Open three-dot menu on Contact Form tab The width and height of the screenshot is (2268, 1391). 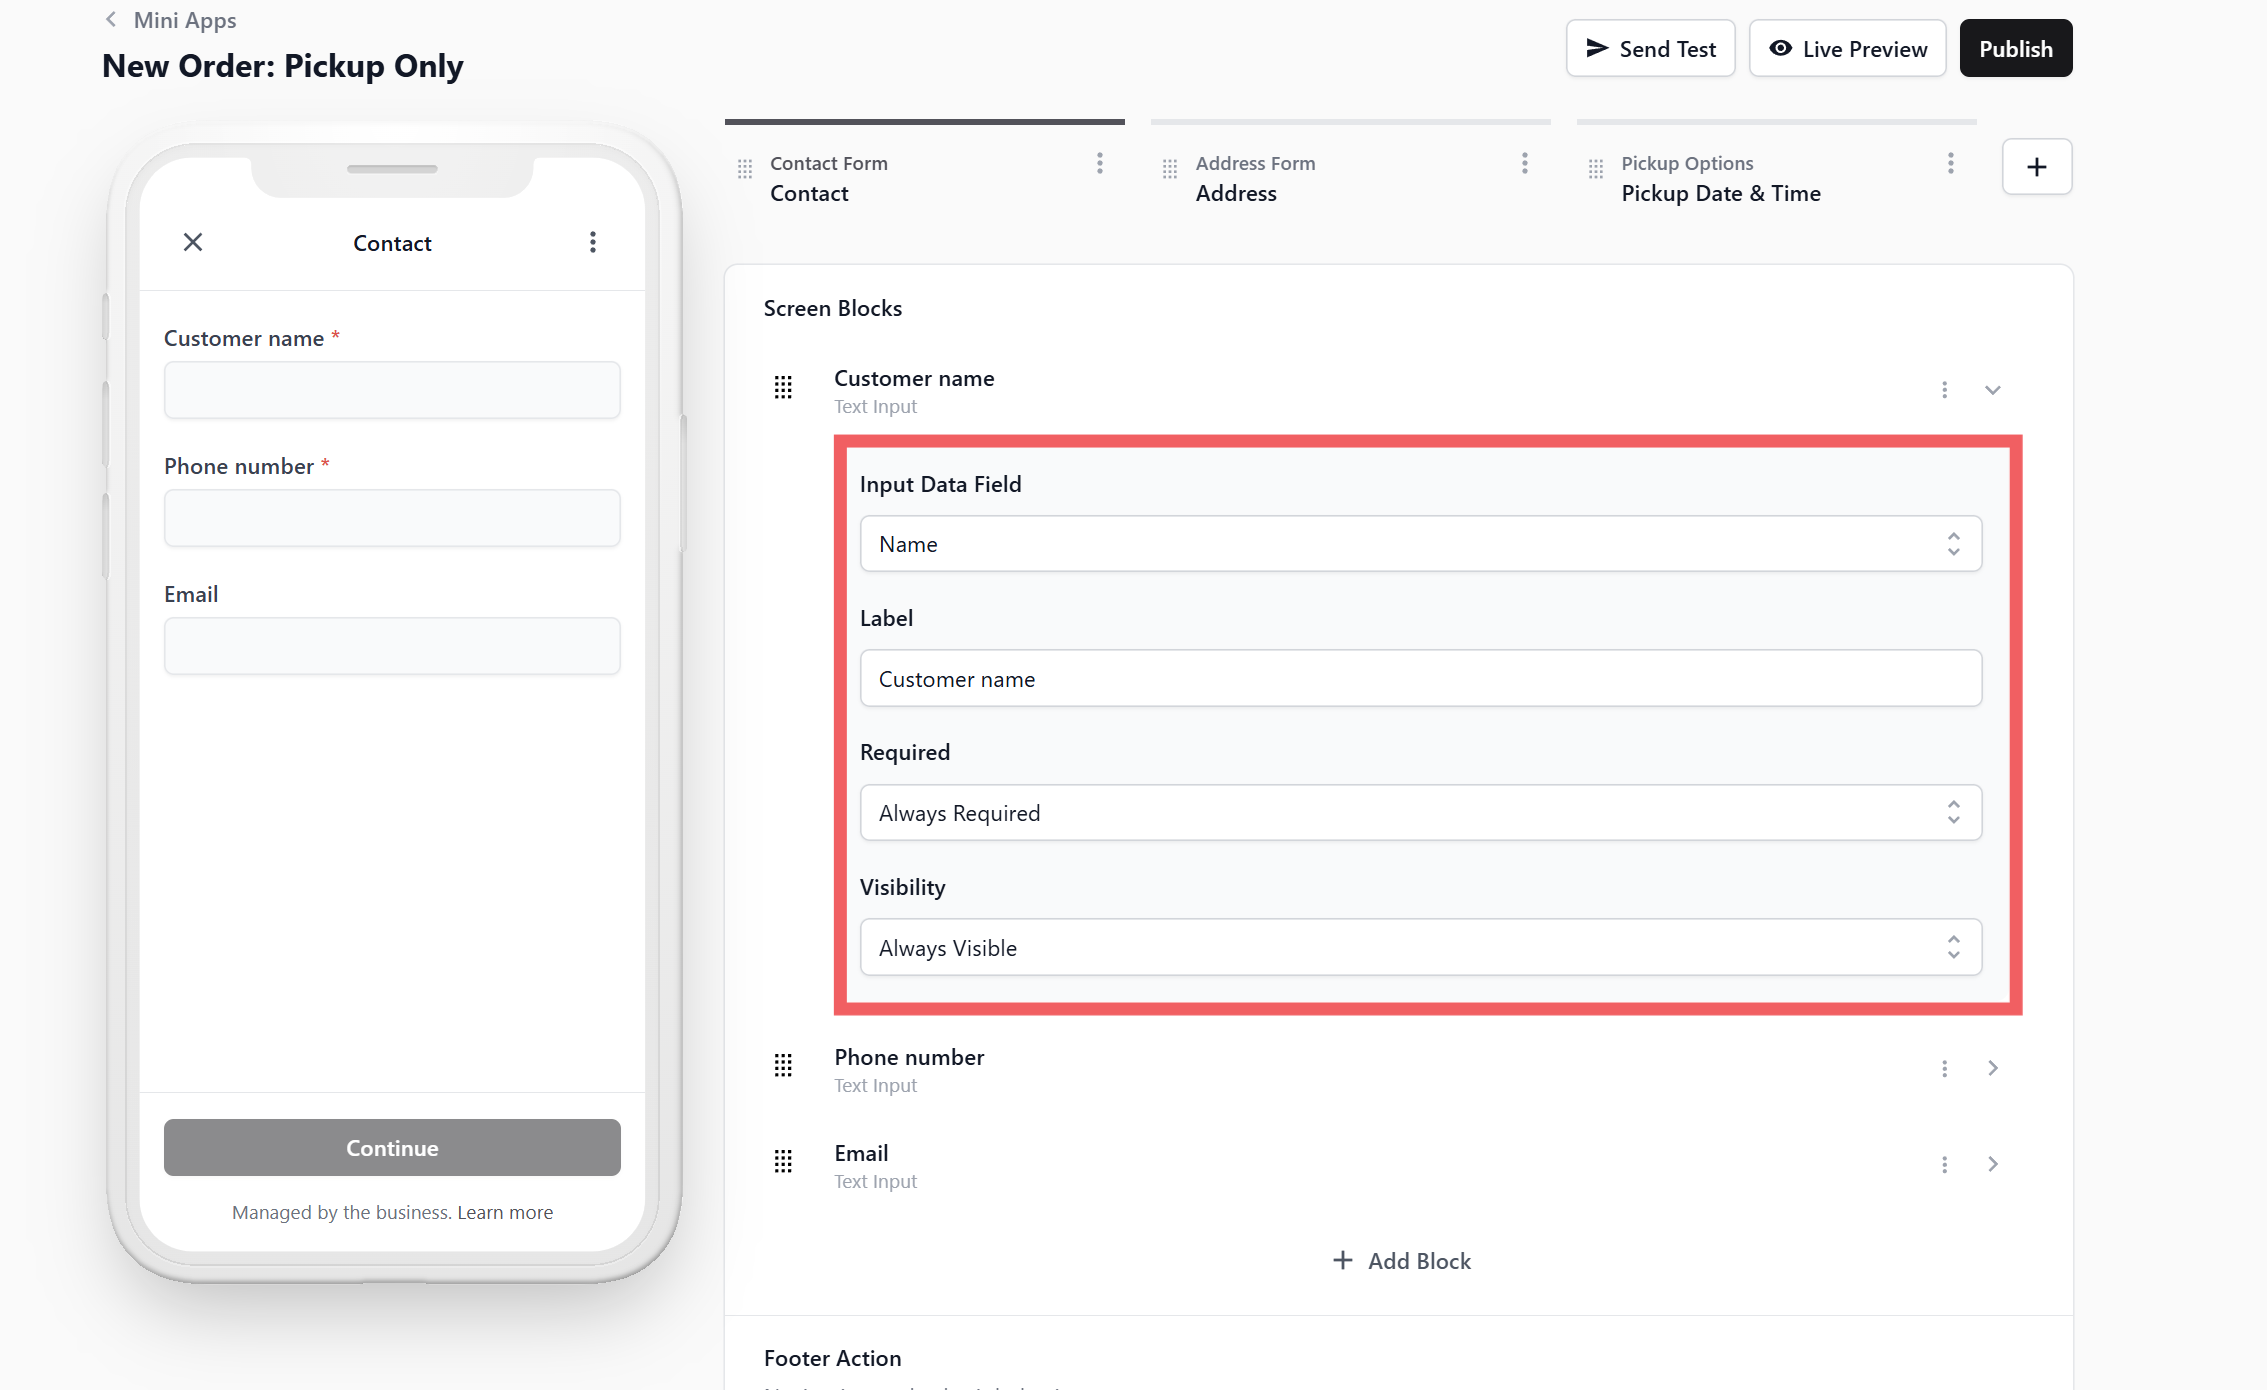[x=1099, y=163]
